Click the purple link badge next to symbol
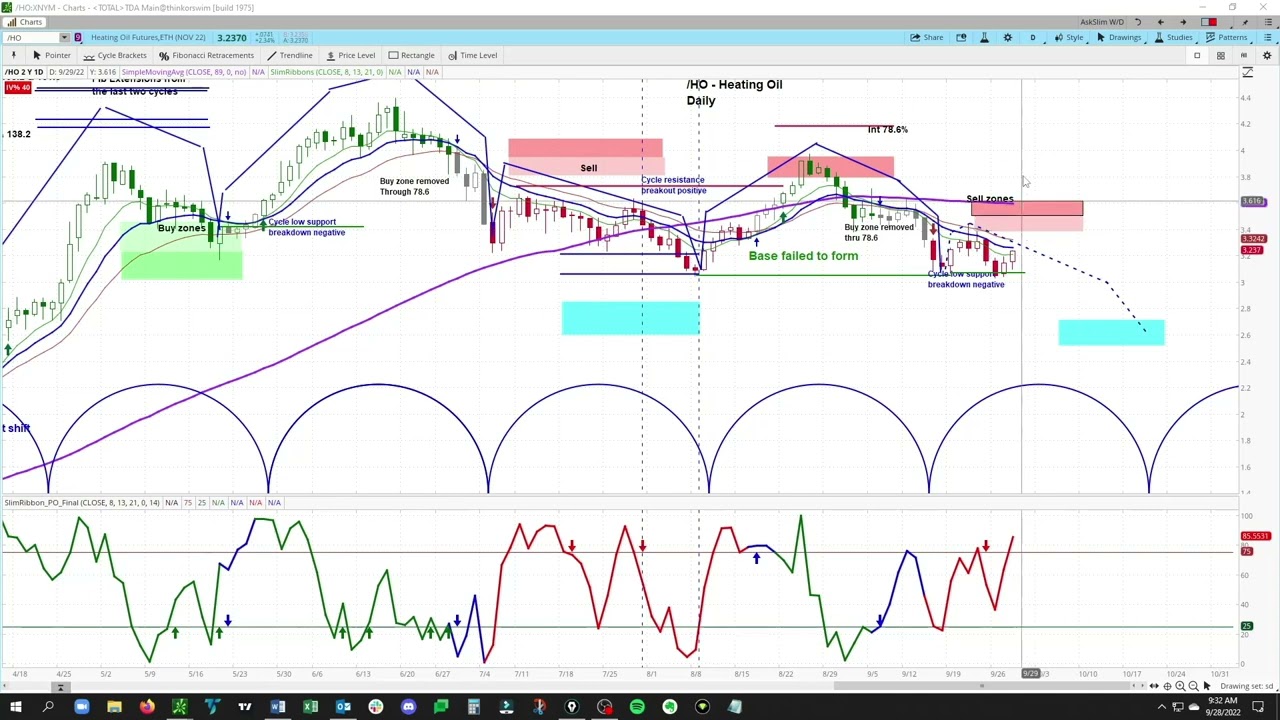This screenshot has width=1280, height=720. click(x=78, y=38)
